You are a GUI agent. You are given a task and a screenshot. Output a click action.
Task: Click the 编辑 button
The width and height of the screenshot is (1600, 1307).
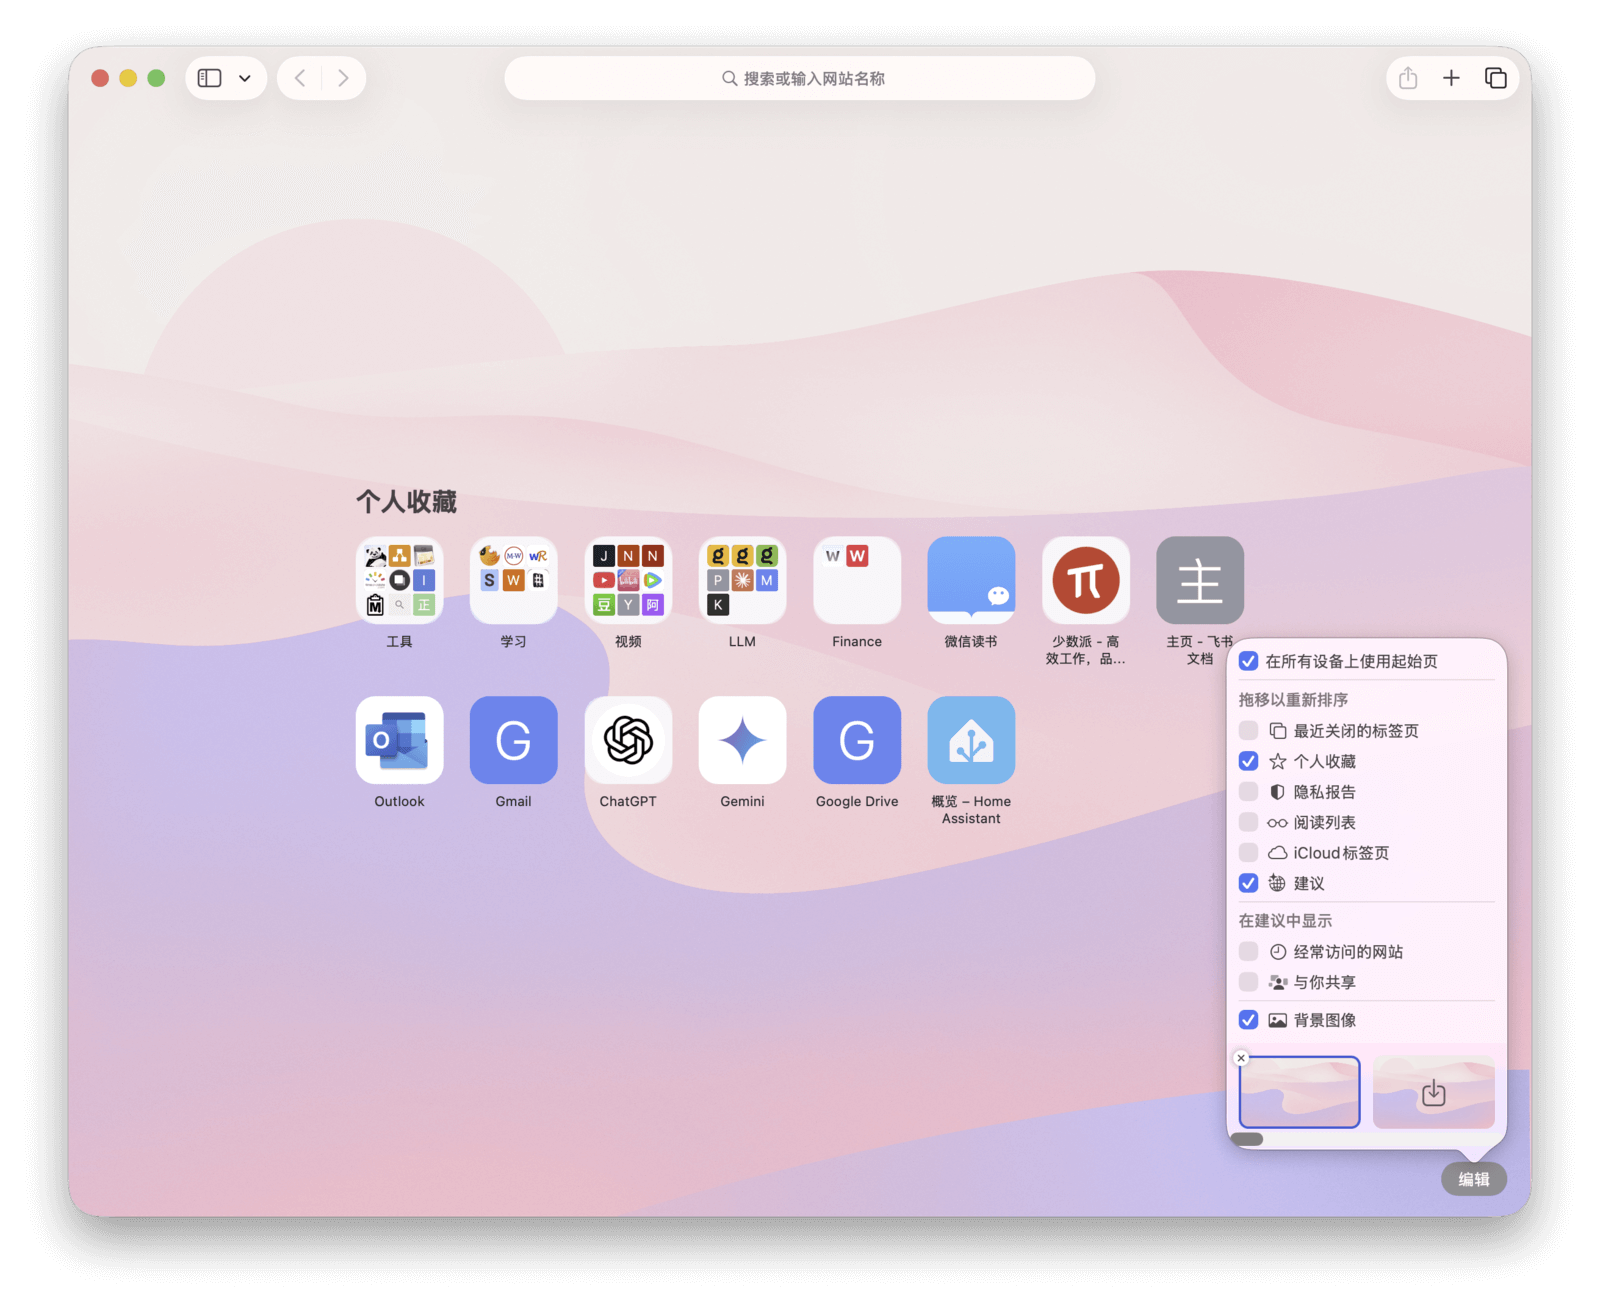(x=1473, y=1179)
